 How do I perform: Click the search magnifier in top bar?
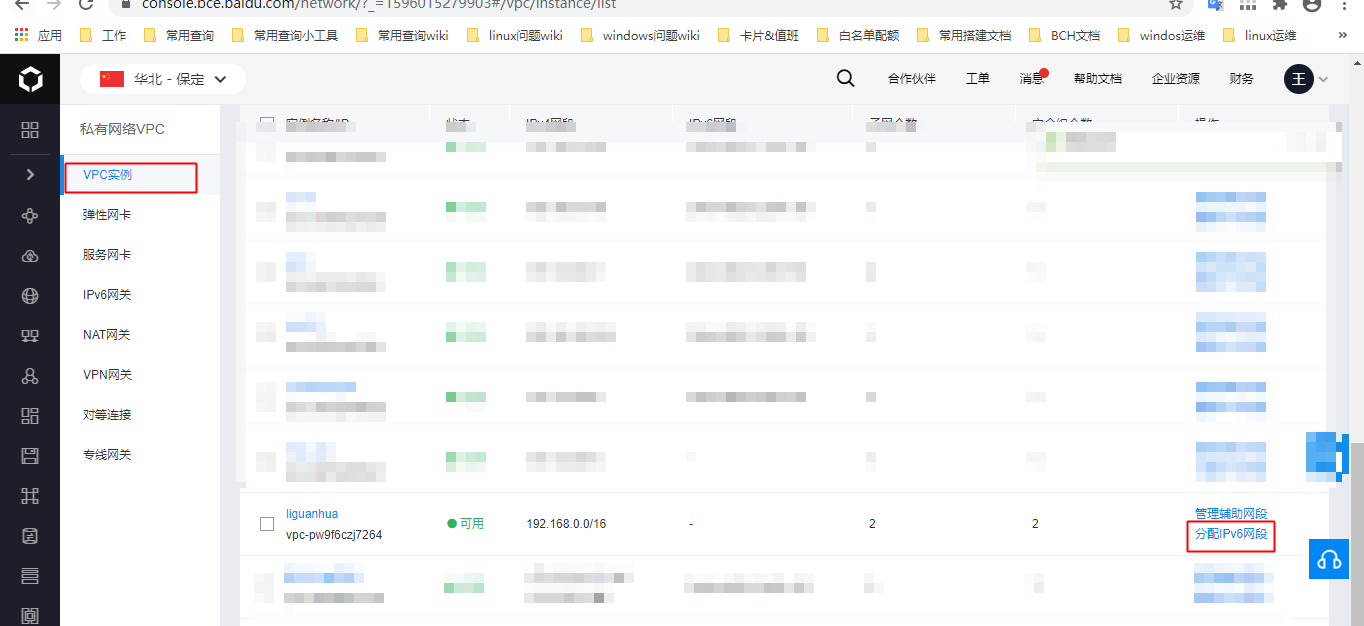[845, 79]
